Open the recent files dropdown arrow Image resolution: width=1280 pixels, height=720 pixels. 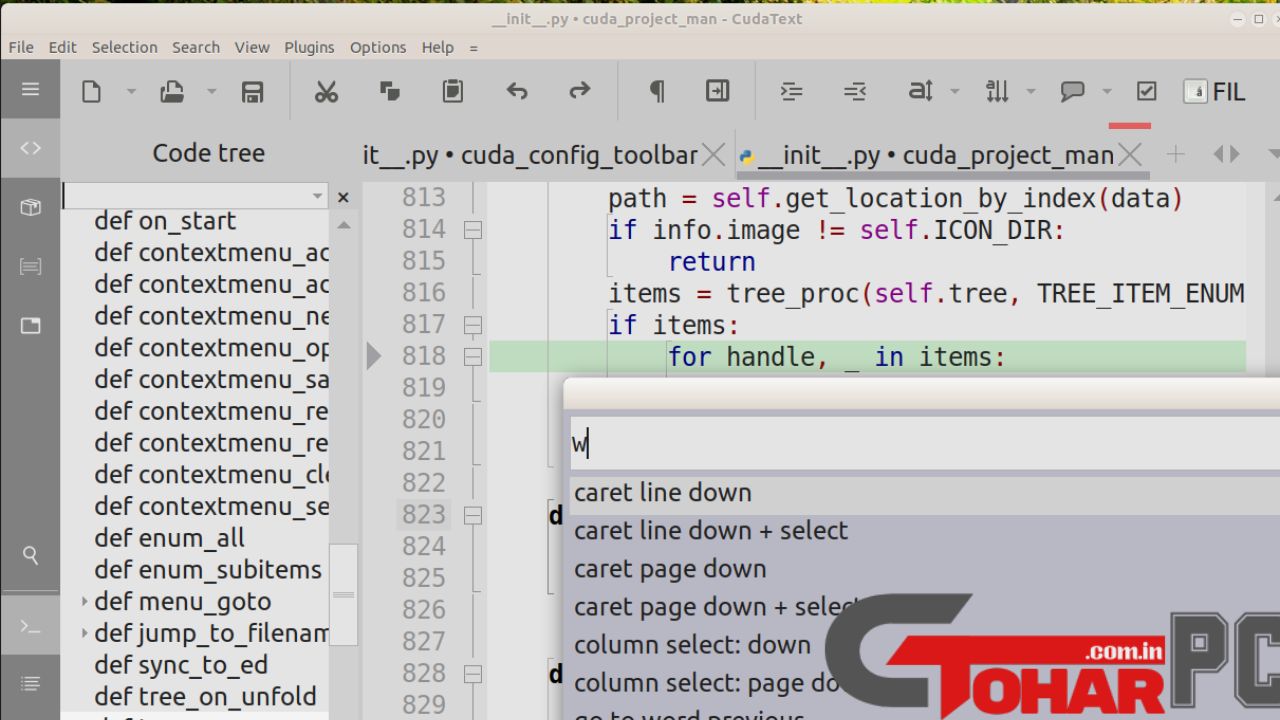point(212,92)
